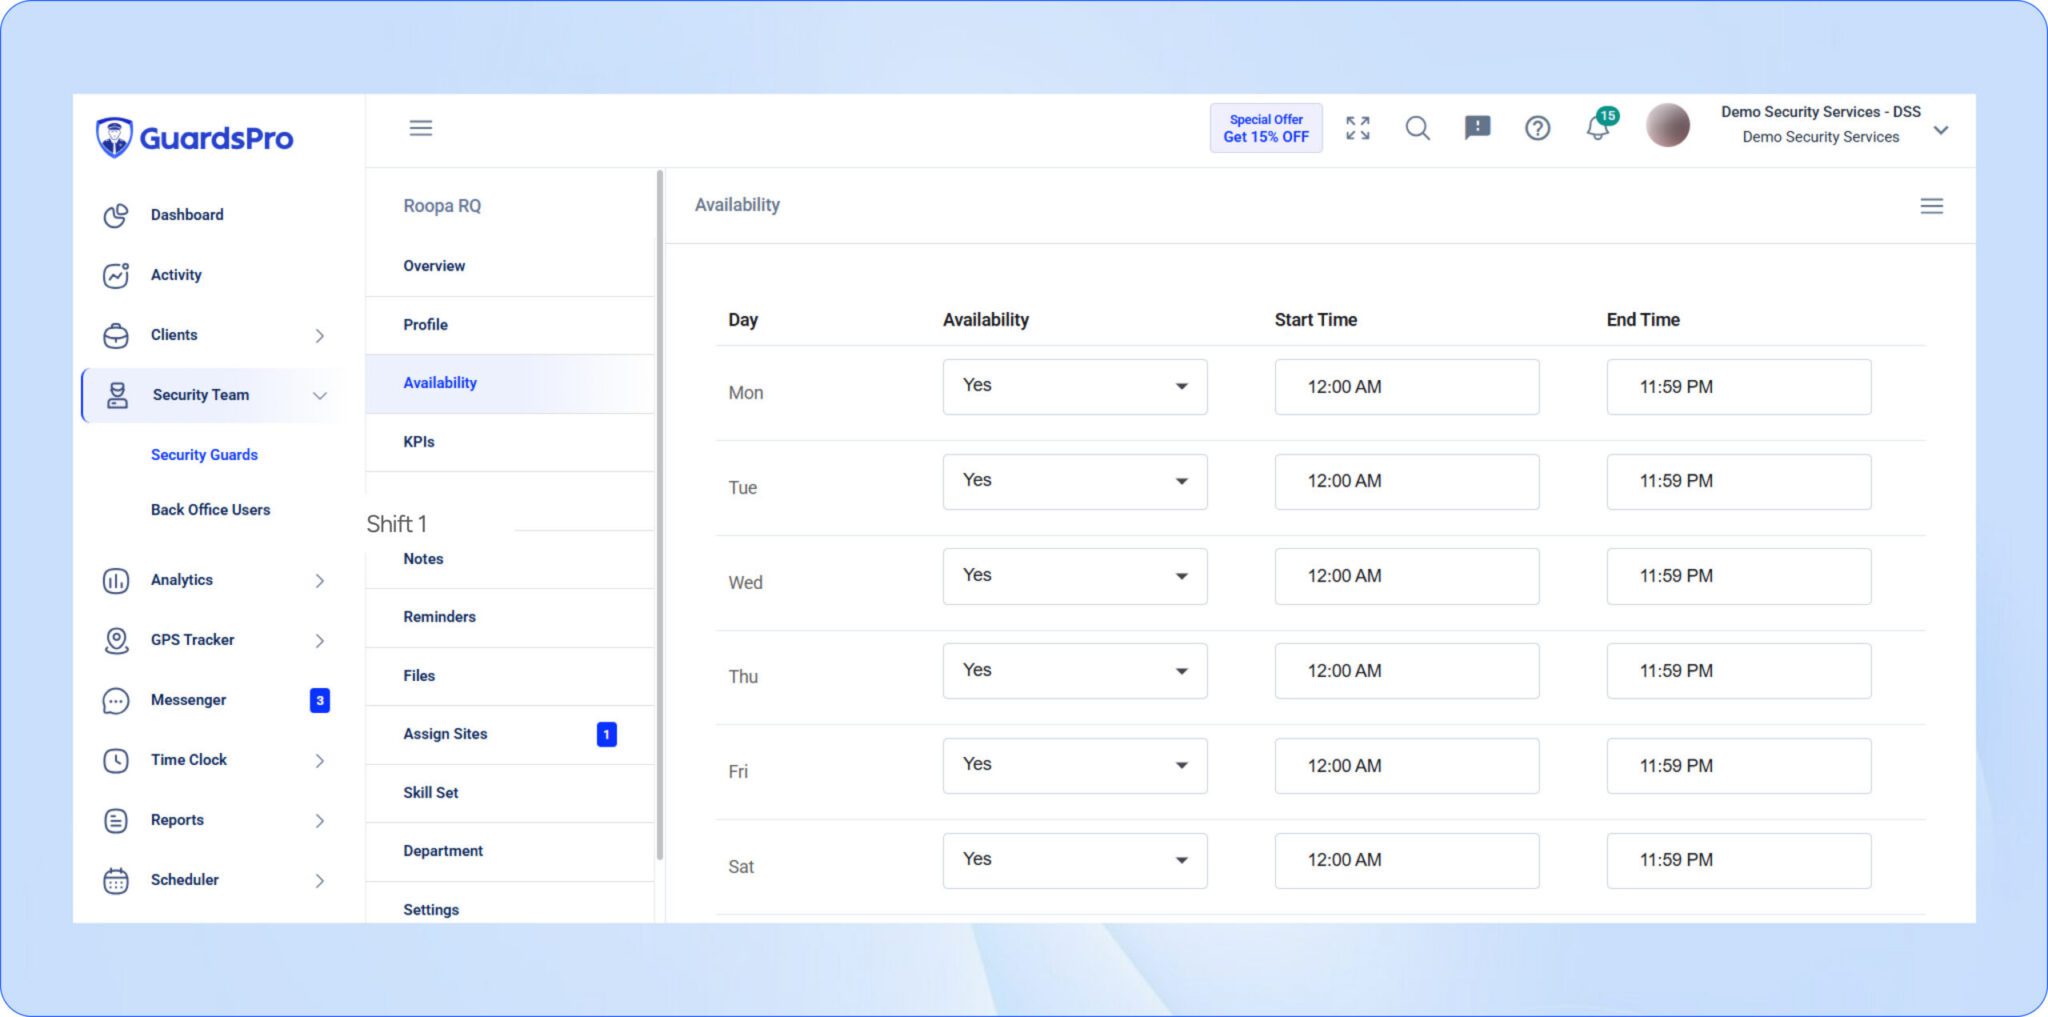Edit Friday end time field
Image resolution: width=2048 pixels, height=1017 pixels.
coord(1739,766)
